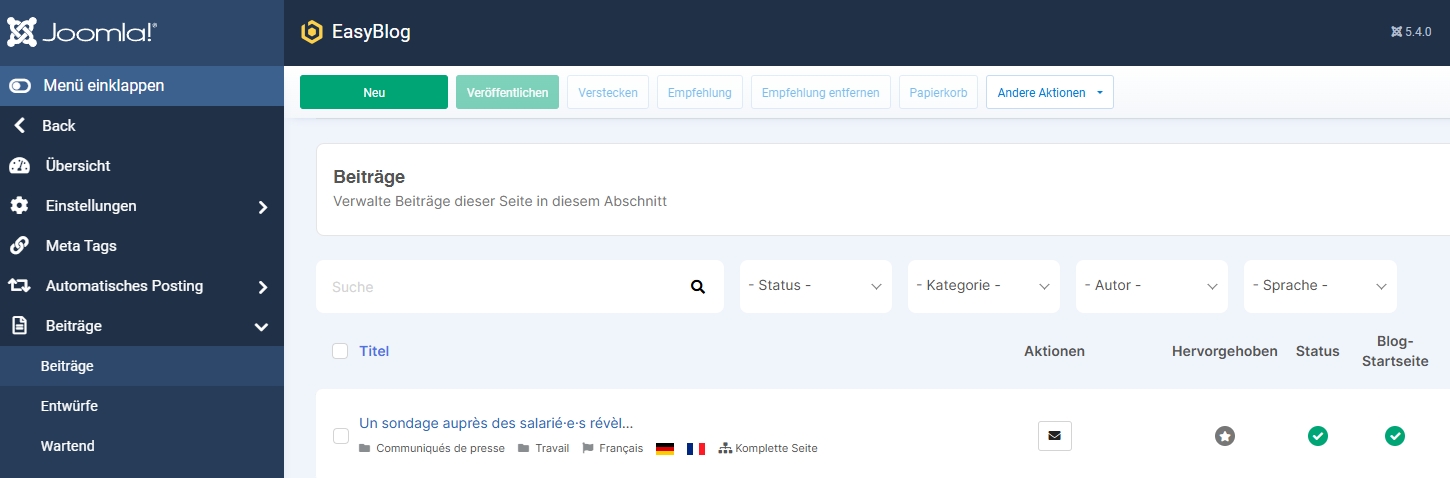This screenshot has width=1450, height=478.
Task: Expand the Einstellungen submenu
Action: tap(140, 206)
